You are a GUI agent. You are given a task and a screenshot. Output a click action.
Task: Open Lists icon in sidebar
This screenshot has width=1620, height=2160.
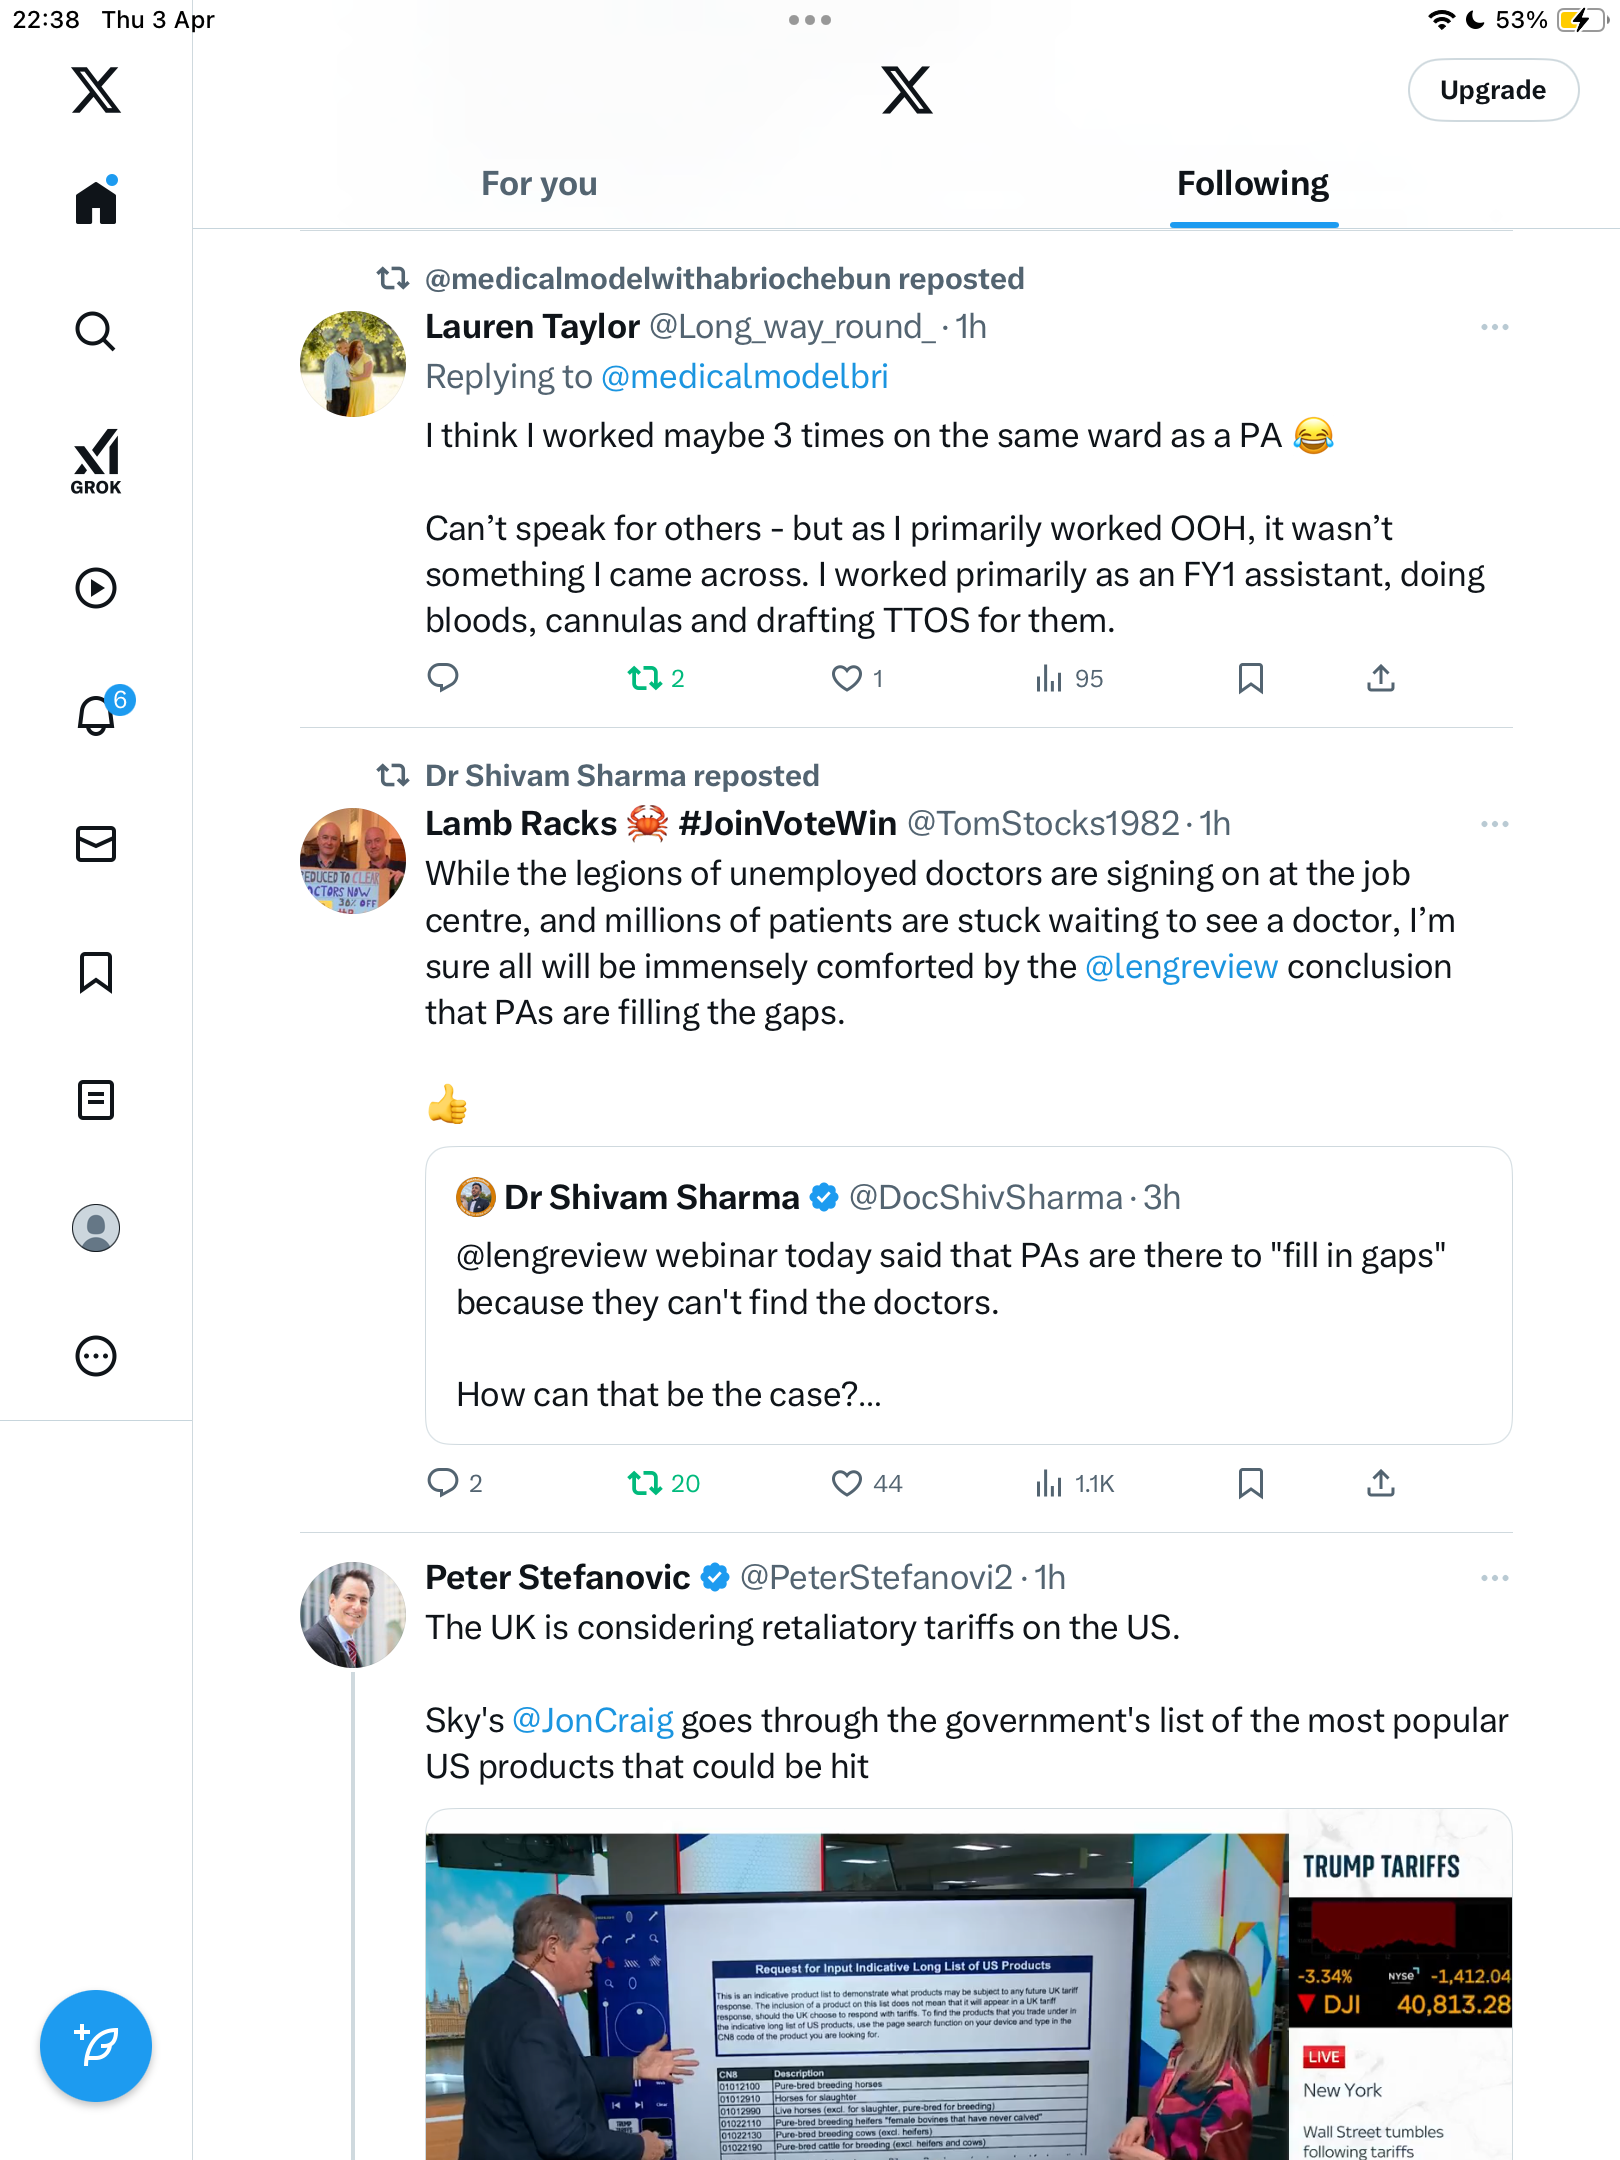point(96,1100)
